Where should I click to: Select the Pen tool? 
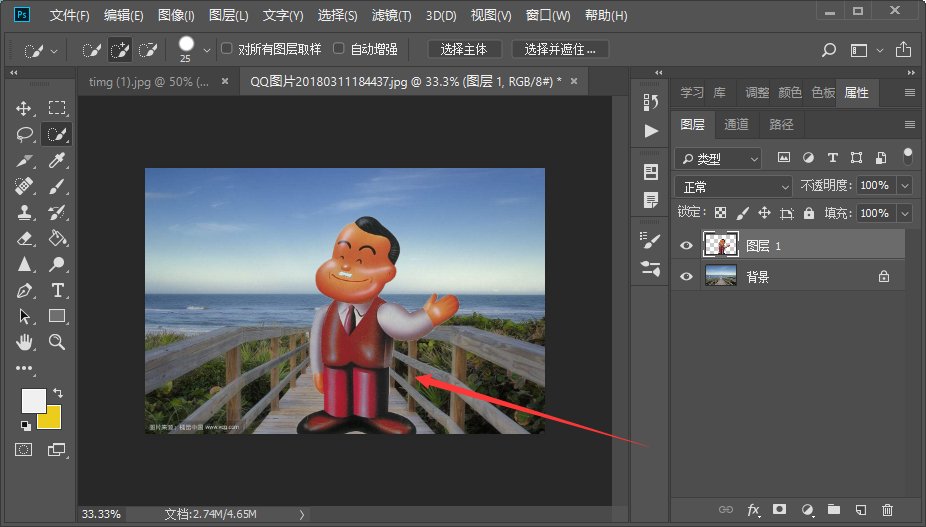click(x=24, y=290)
